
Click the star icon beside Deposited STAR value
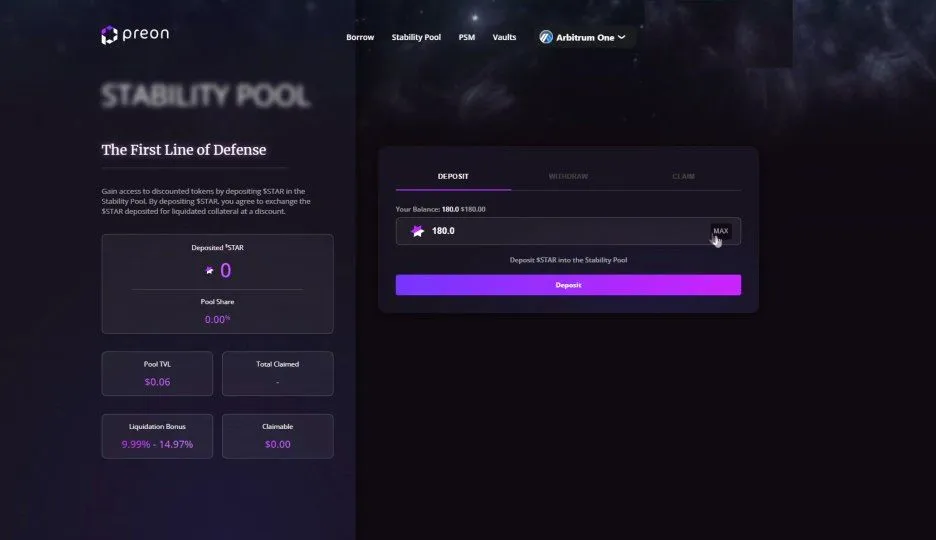click(x=210, y=270)
